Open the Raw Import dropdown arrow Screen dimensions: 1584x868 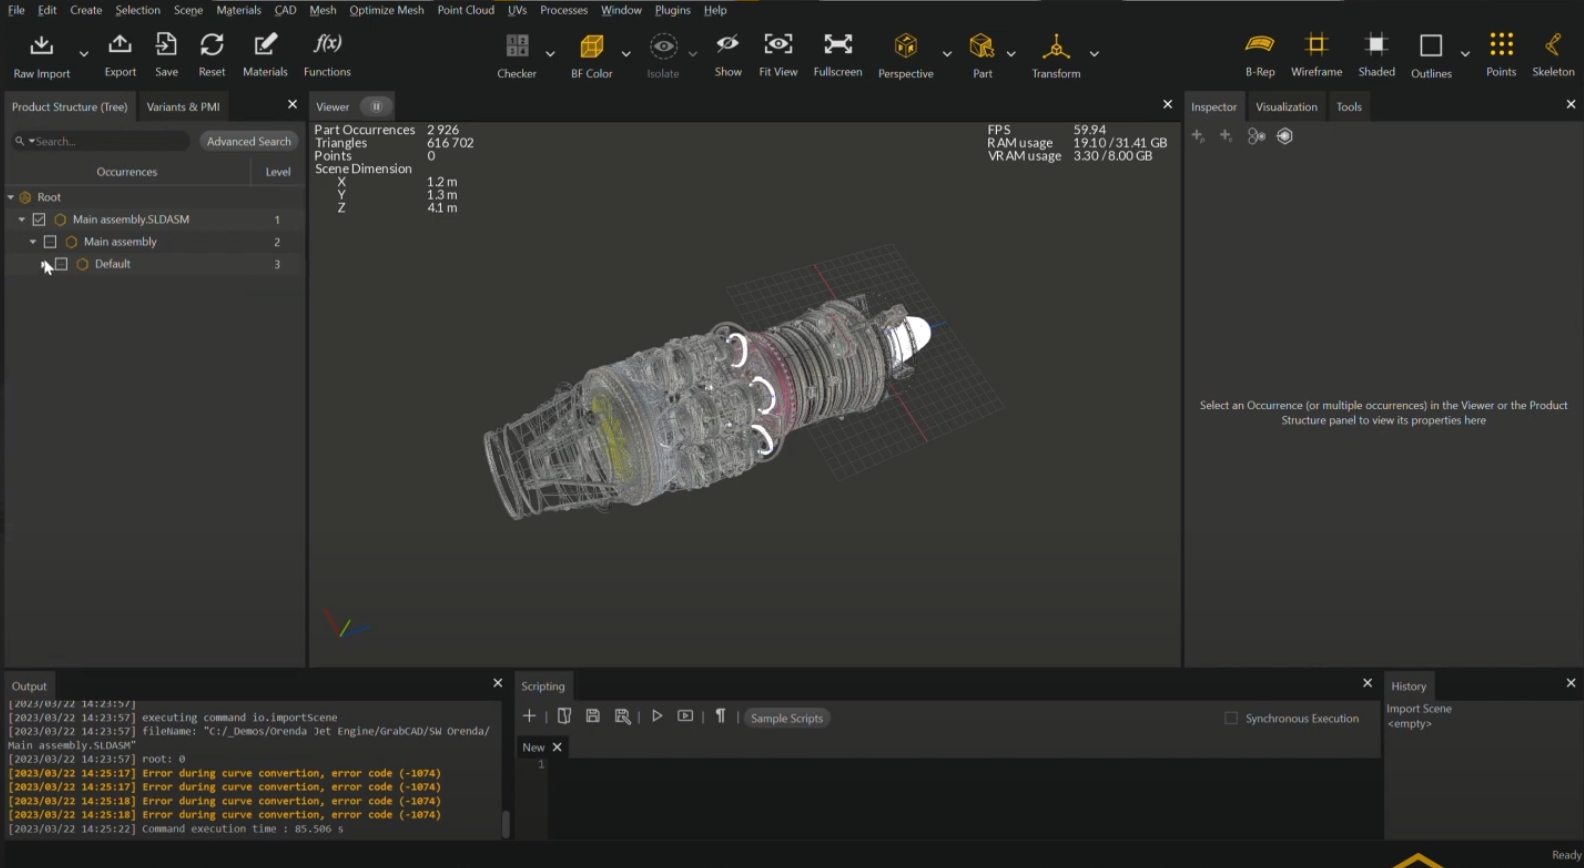[x=84, y=54]
